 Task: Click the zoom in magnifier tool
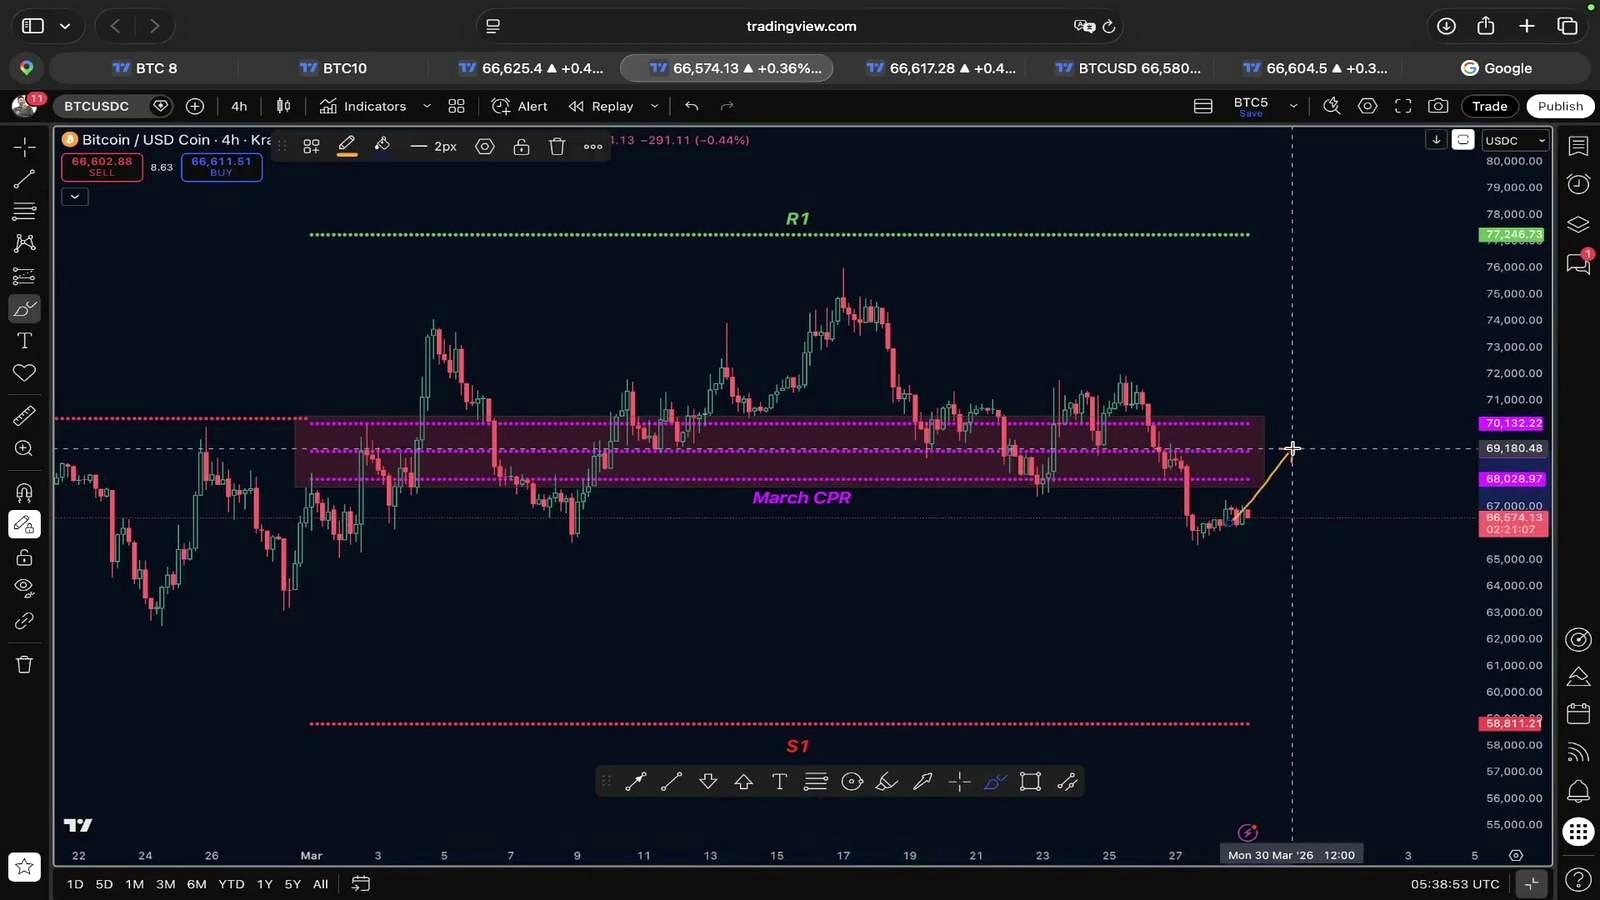click(24, 449)
